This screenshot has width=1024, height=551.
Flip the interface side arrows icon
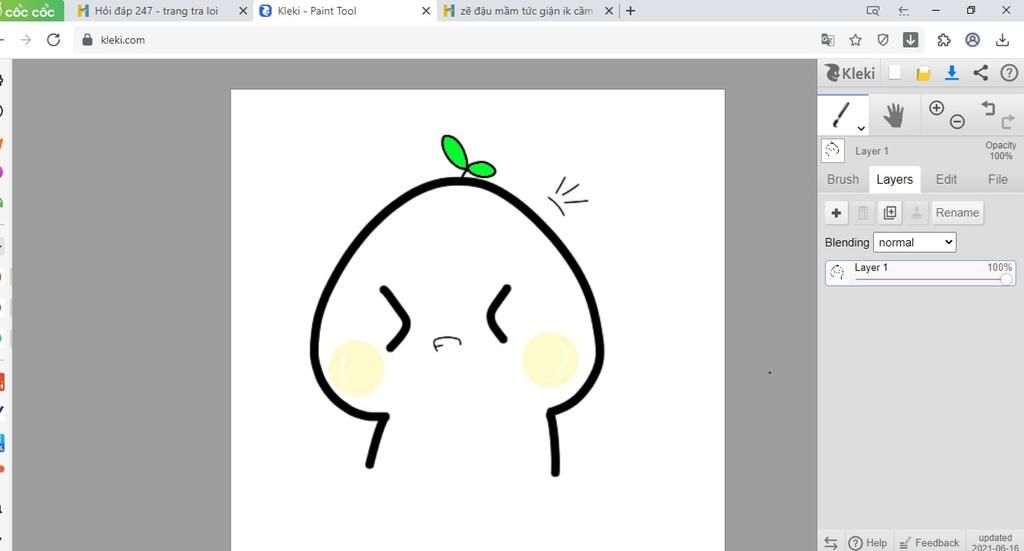(831, 543)
